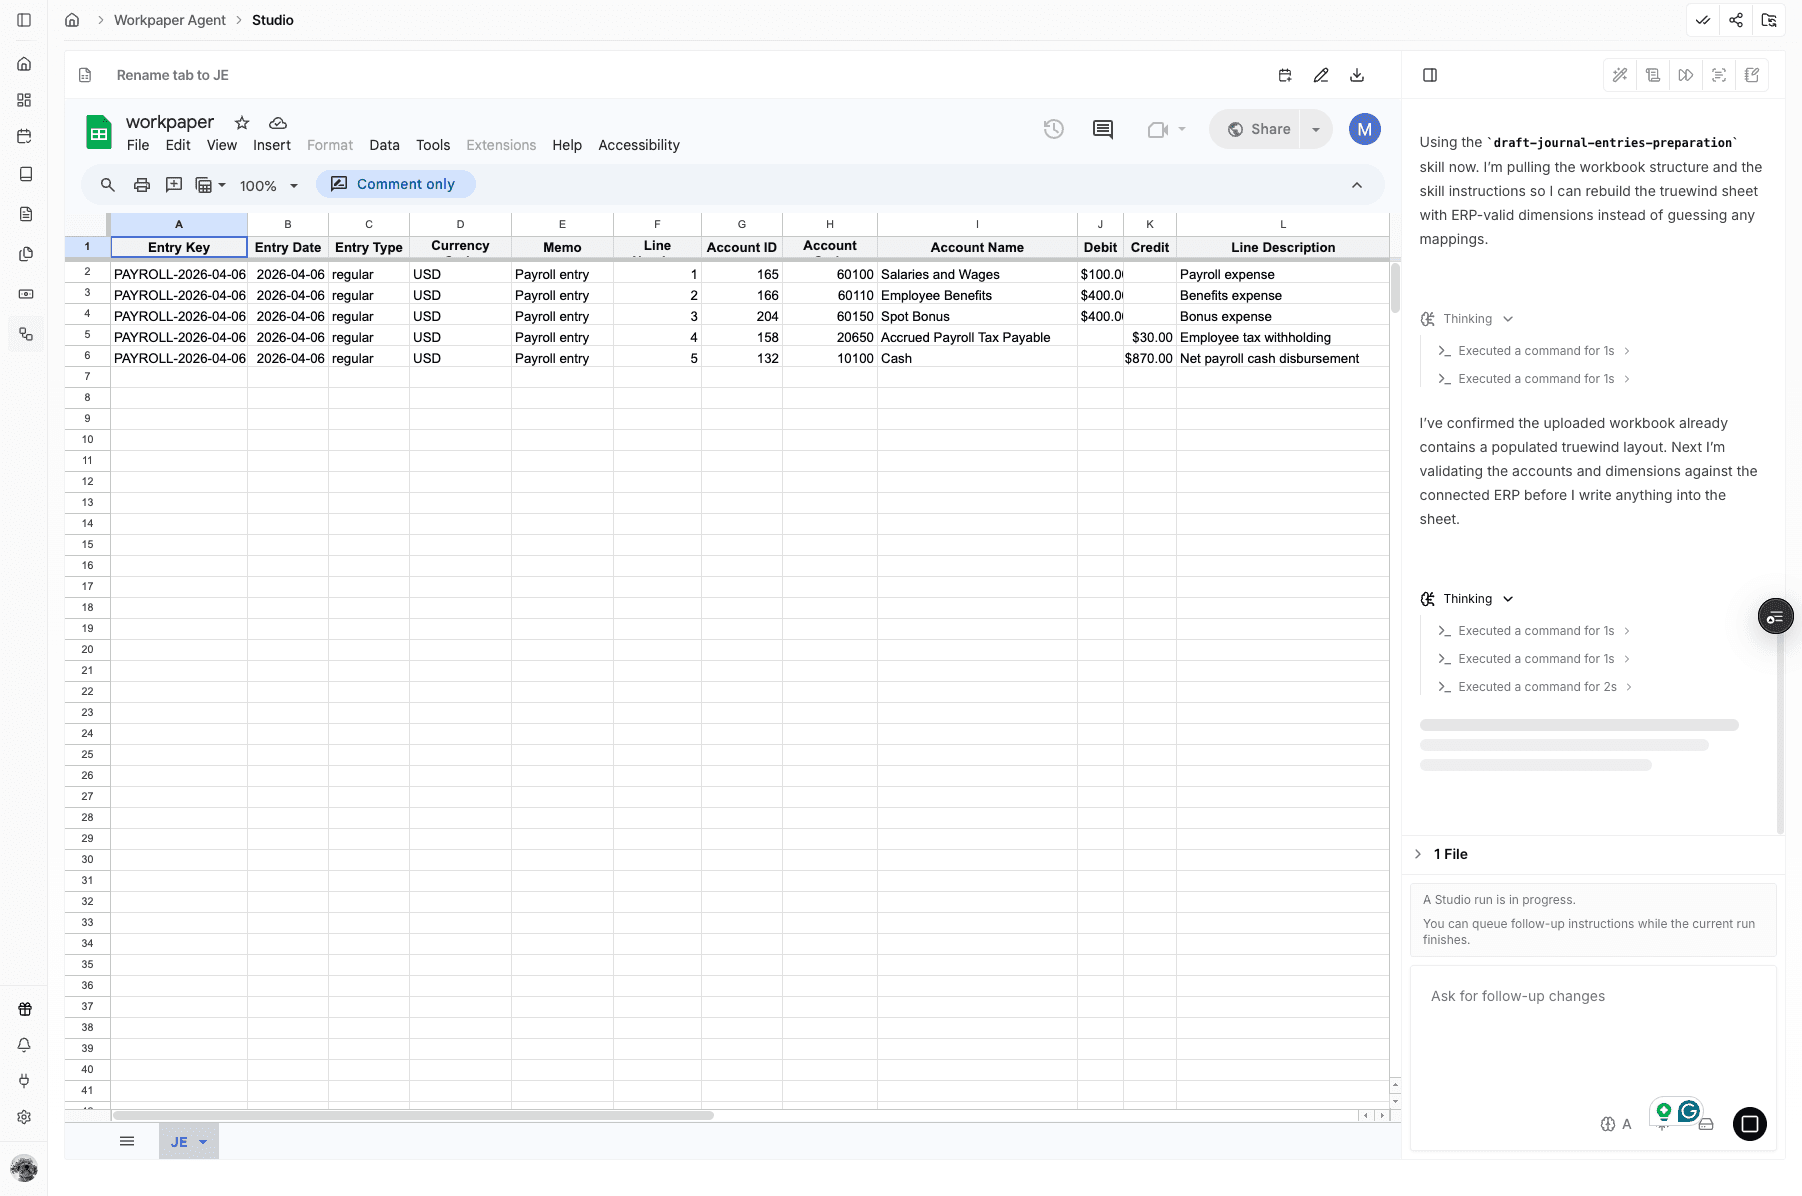Open the Data menu

[384, 145]
